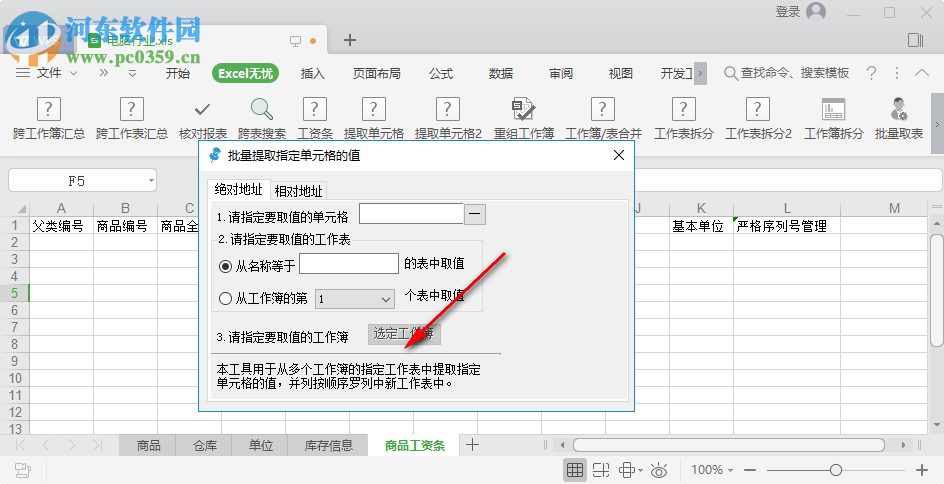Image resolution: width=944 pixels, height=484 pixels.
Task: Switch to 相对地址 tab in dialog
Action: [x=299, y=191]
